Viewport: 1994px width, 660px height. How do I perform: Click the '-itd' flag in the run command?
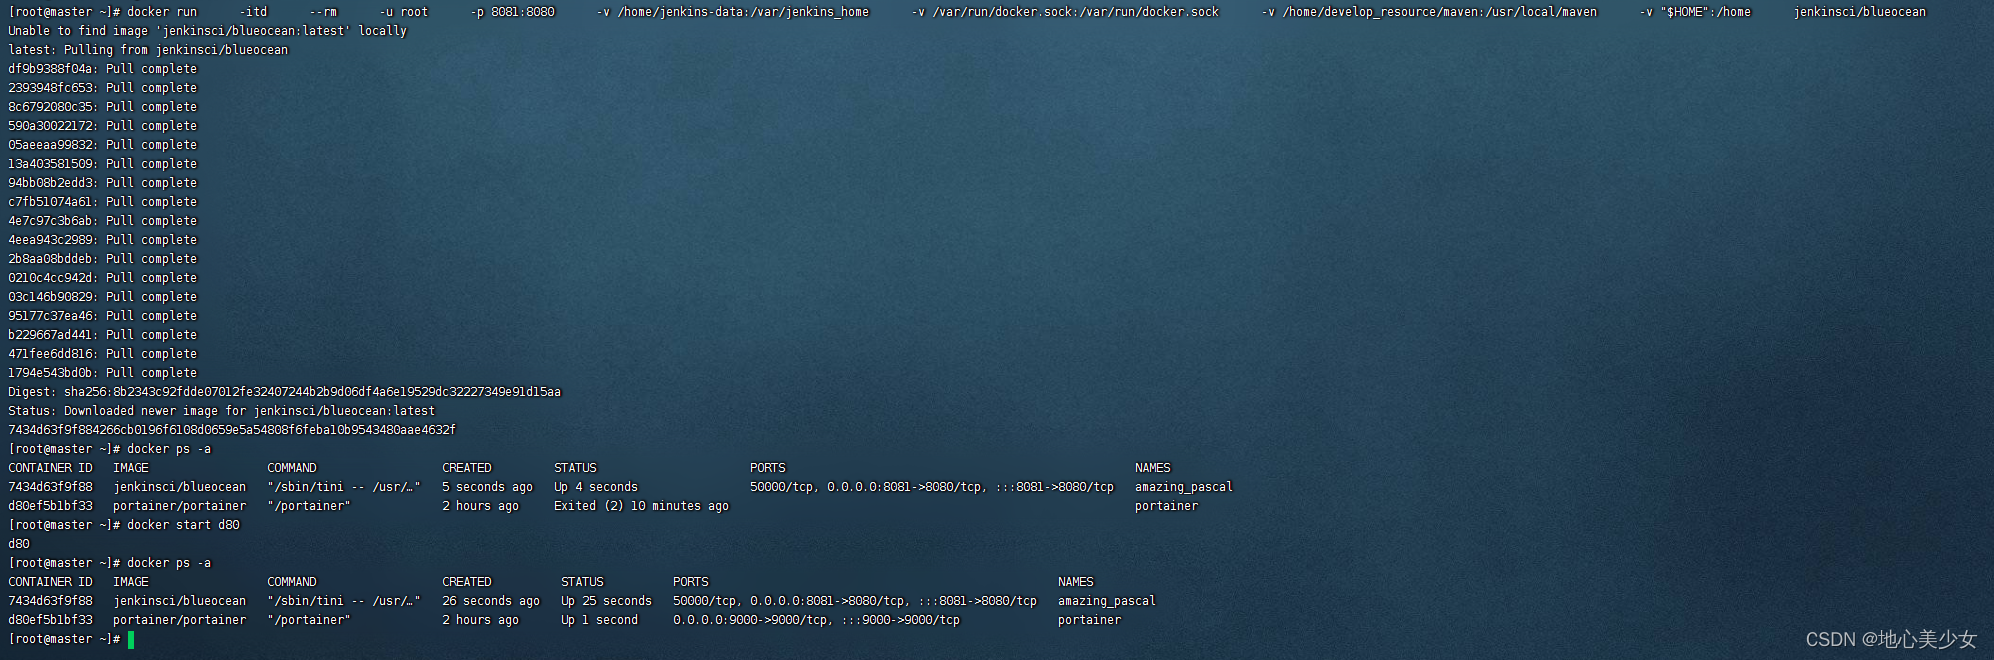point(253,12)
